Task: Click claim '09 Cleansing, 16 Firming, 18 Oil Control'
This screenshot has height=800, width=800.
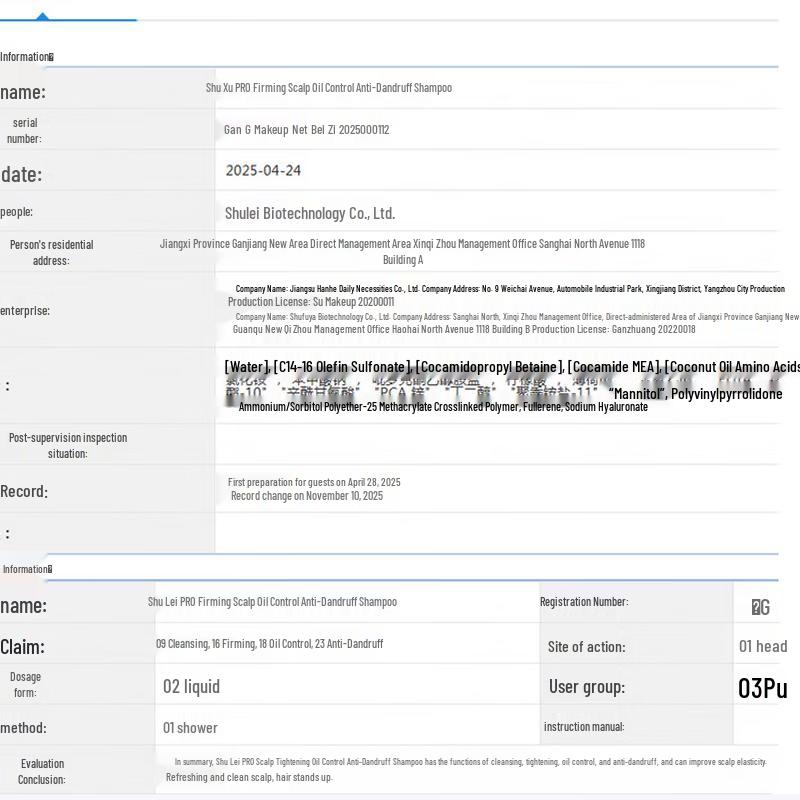Action: [x=269, y=644]
